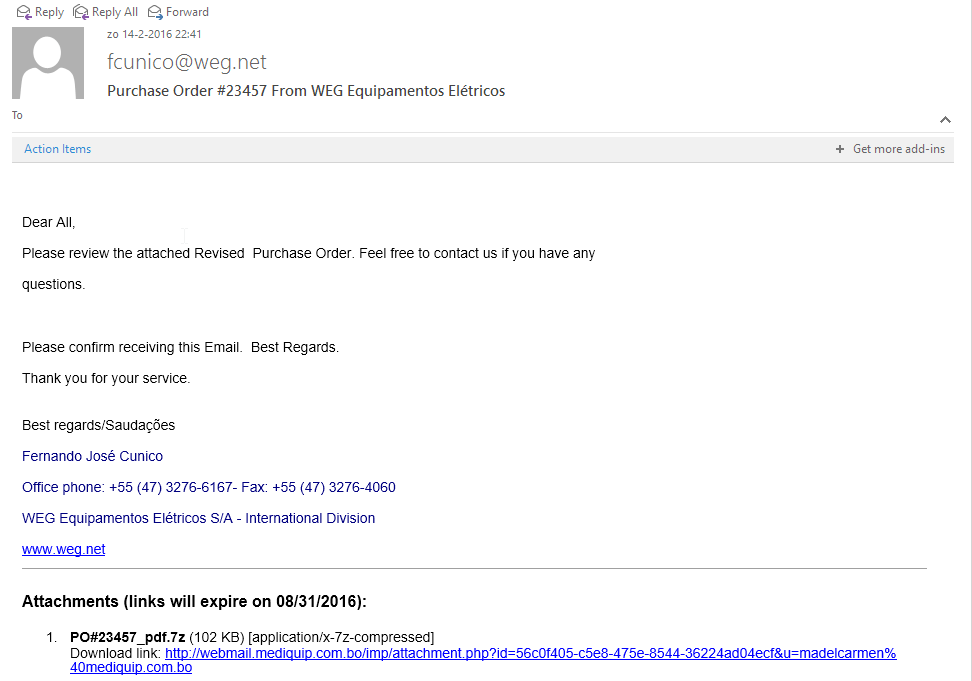Open the Action Items add-in

[58, 149]
